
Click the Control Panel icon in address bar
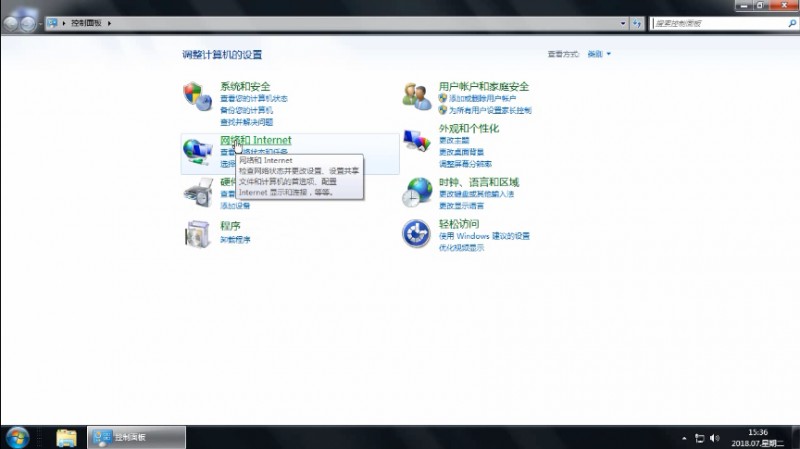click(x=52, y=23)
